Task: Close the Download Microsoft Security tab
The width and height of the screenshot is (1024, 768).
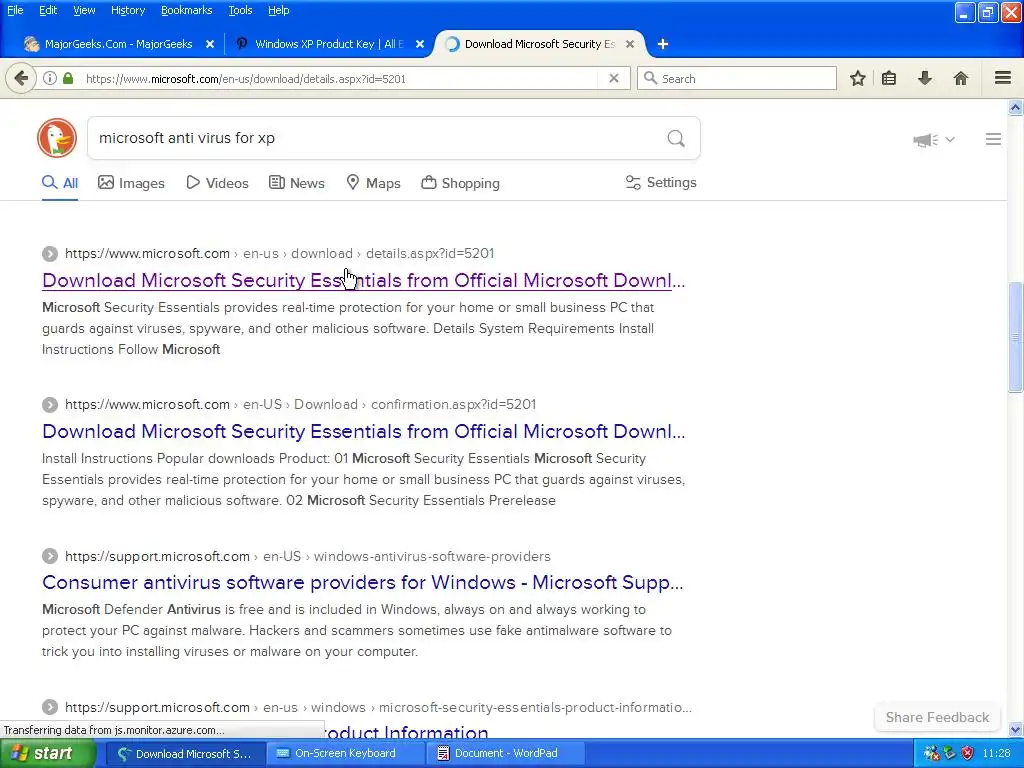Action: coord(630,44)
